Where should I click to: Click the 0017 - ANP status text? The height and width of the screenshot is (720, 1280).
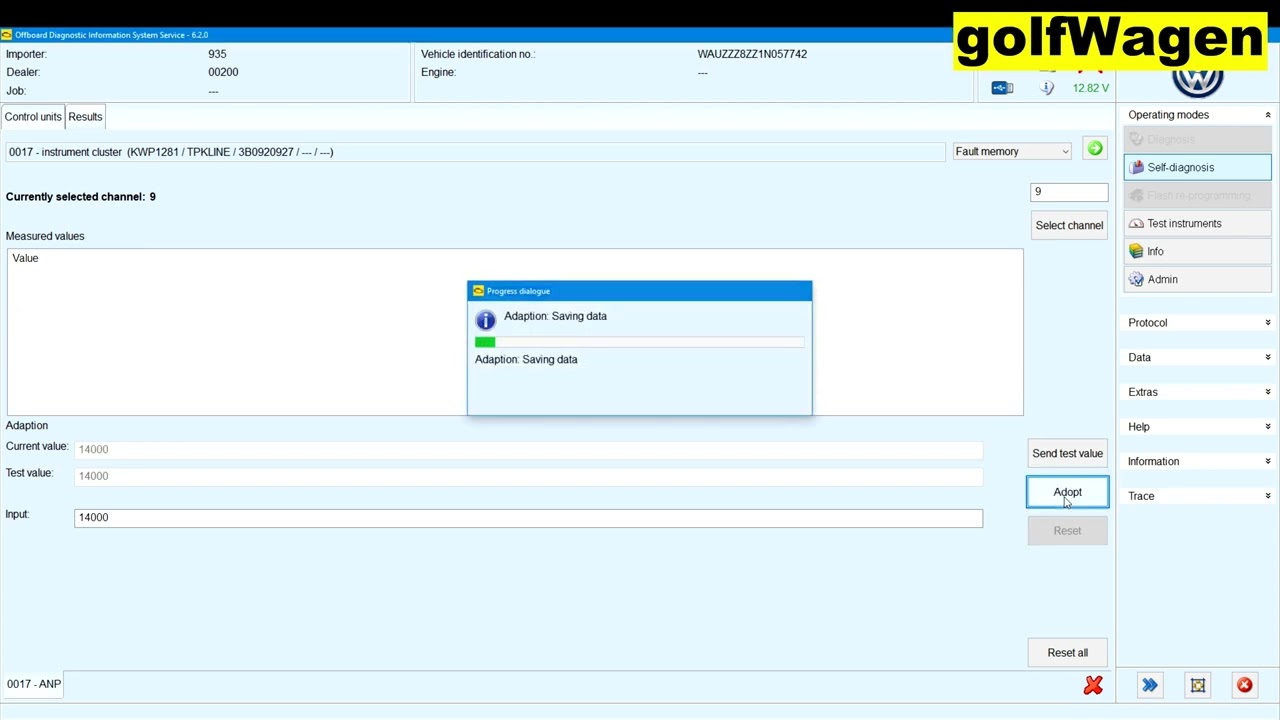(x=34, y=684)
